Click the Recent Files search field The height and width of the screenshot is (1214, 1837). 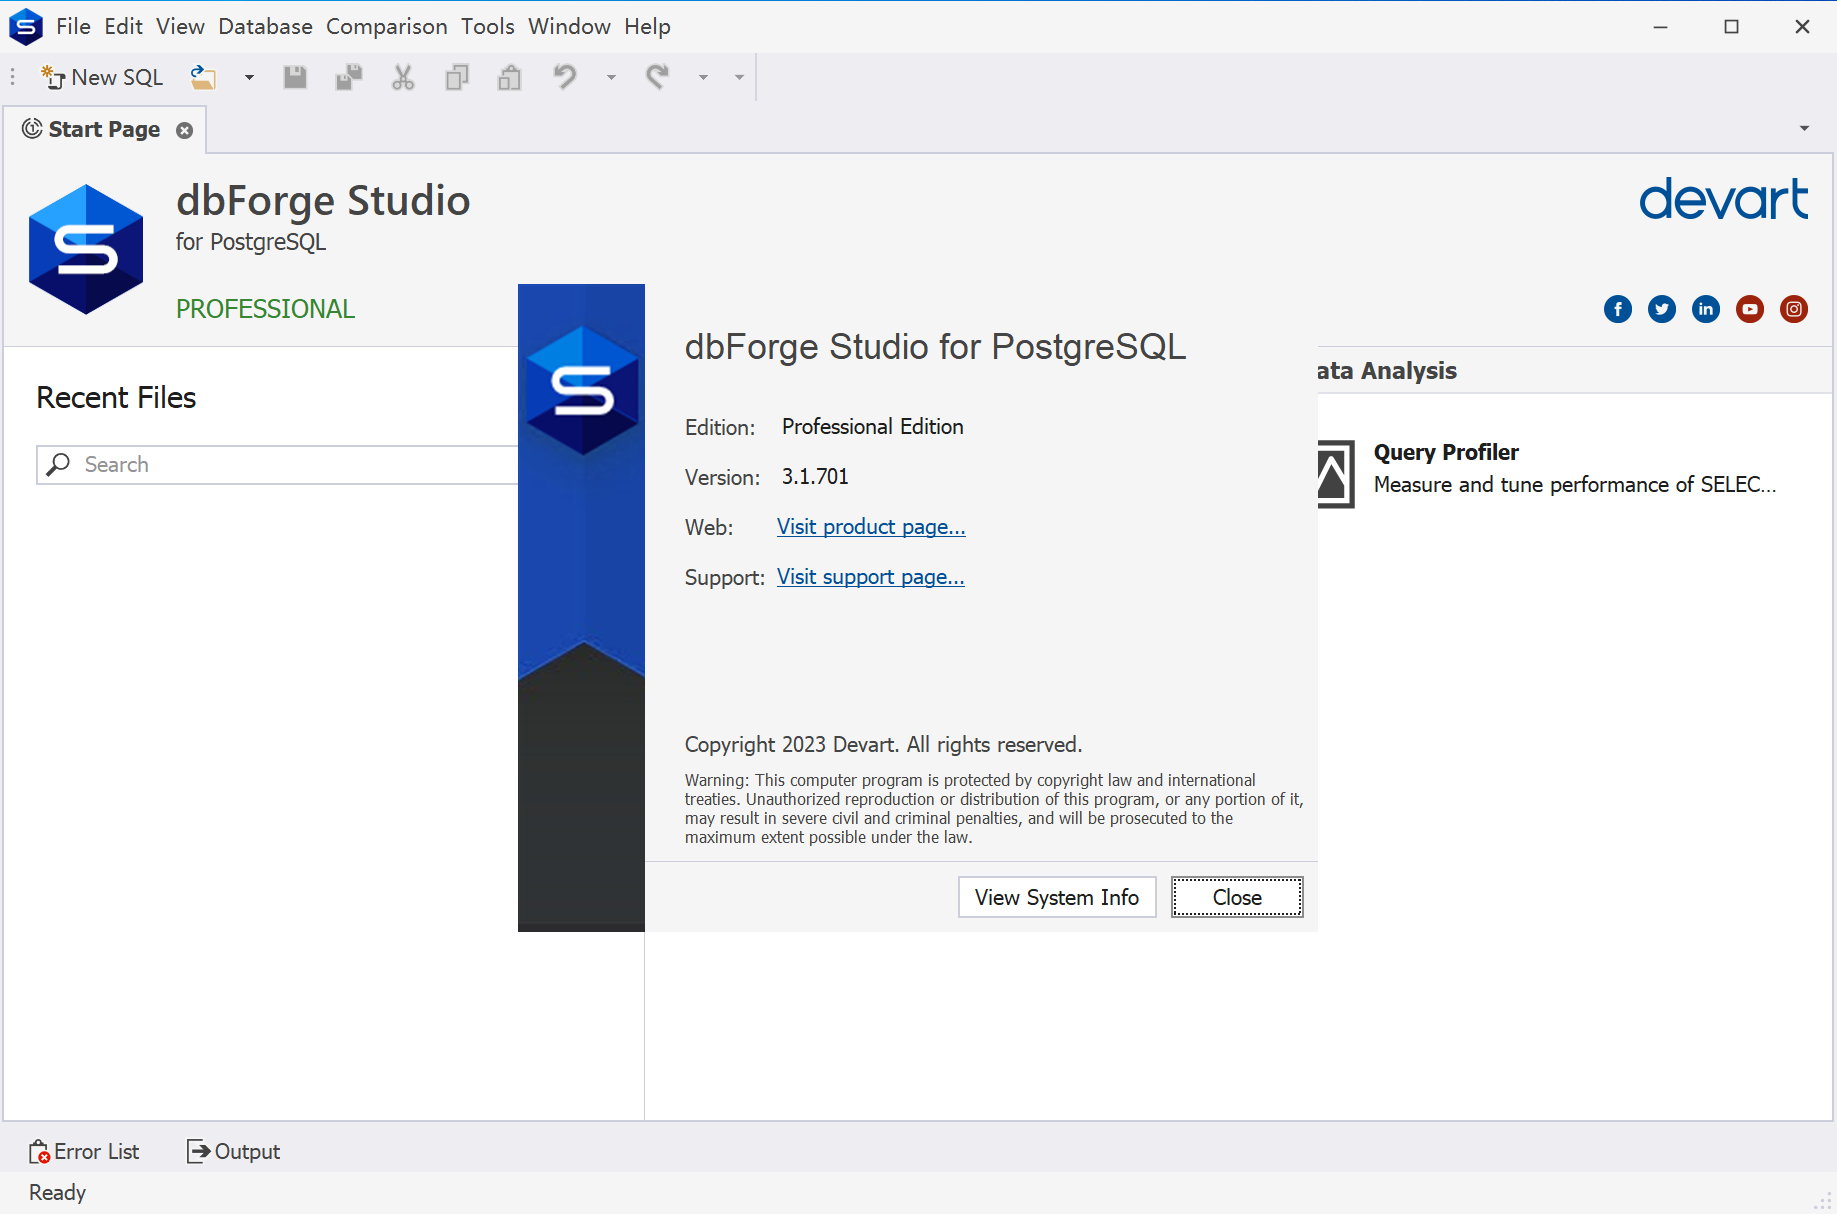pos(277,465)
